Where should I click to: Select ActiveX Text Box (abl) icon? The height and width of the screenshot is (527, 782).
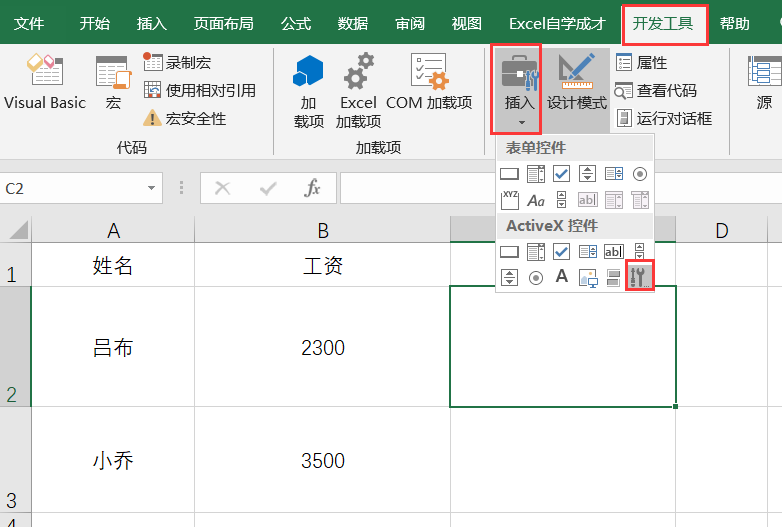(614, 252)
